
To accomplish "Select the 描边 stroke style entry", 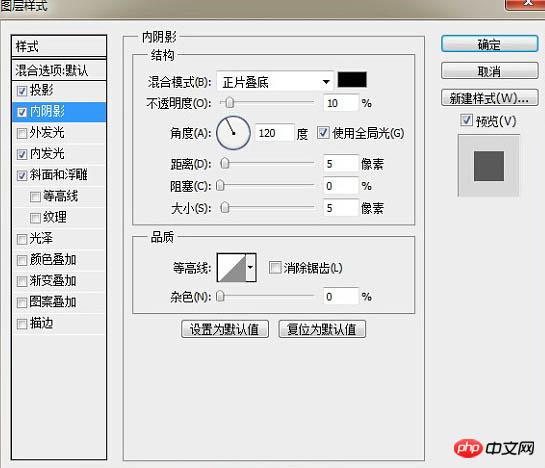I will coord(58,323).
